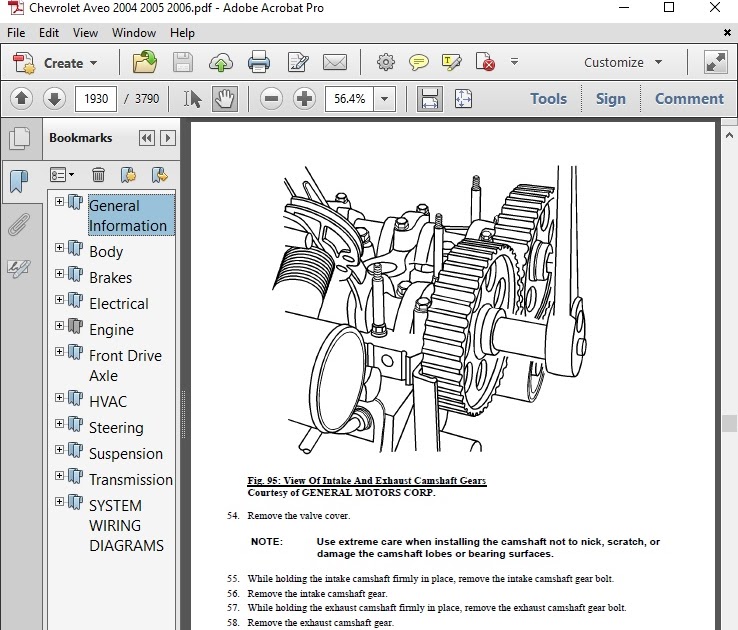Expand the General Information bookmark

pyautogui.click(x=59, y=202)
